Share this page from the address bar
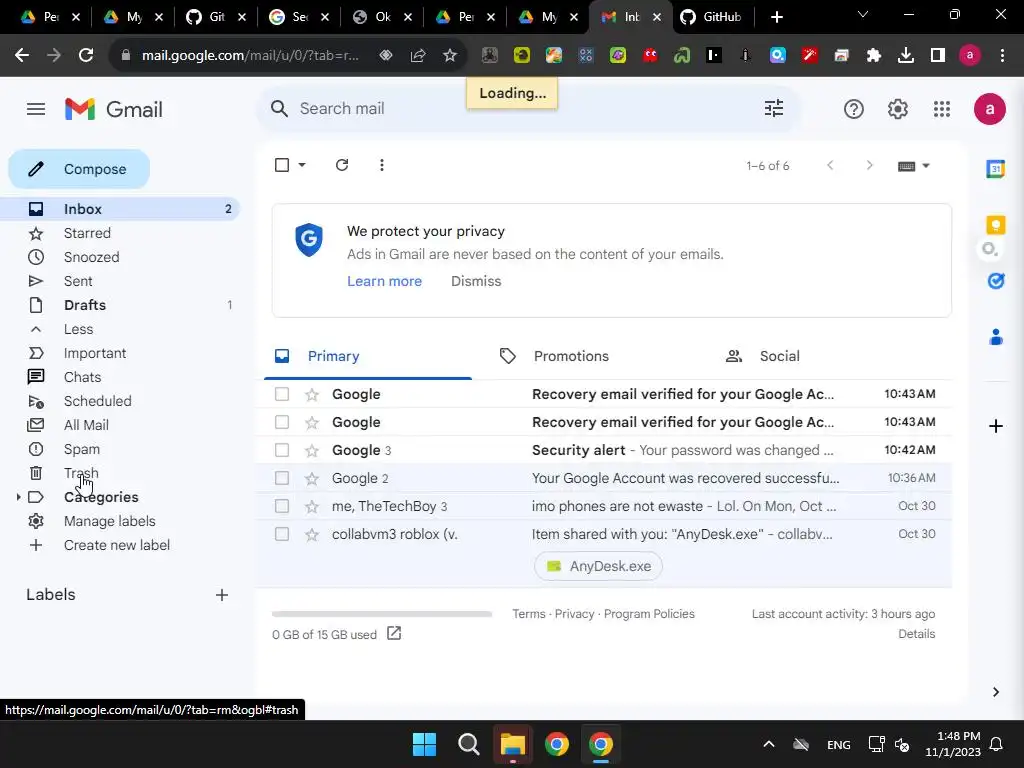Screen dimensions: 1024x768 pos(418,56)
